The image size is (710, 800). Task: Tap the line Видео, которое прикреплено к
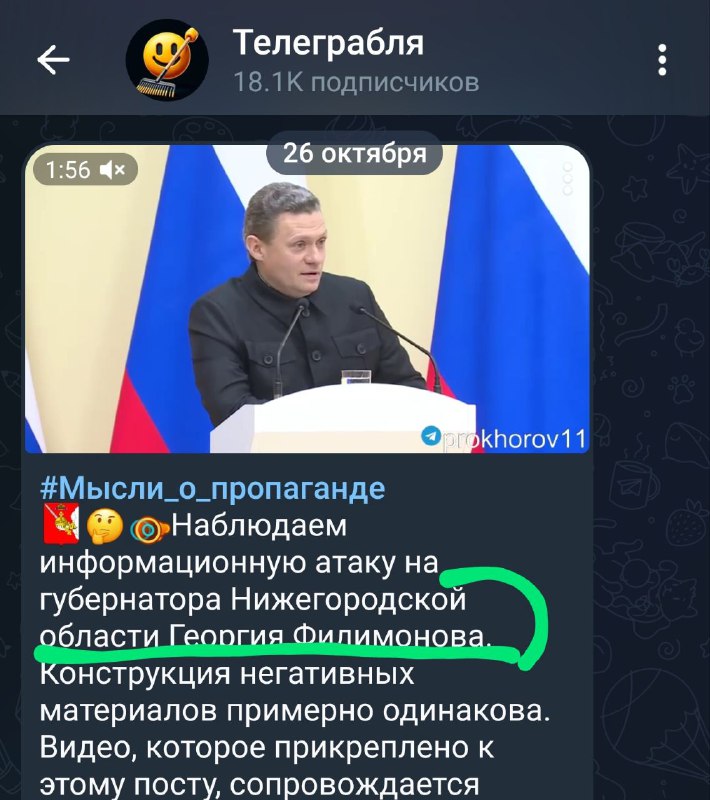[x=267, y=748]
